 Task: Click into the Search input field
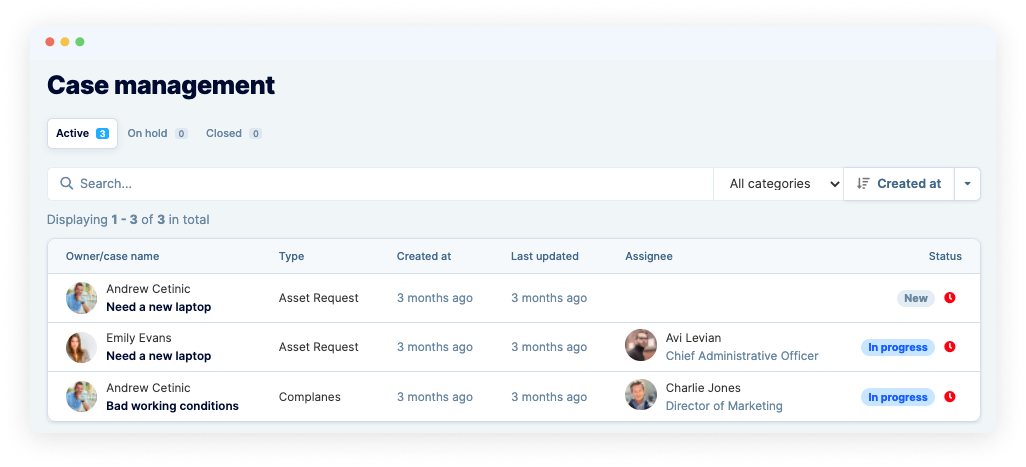(x=390, y=184)
